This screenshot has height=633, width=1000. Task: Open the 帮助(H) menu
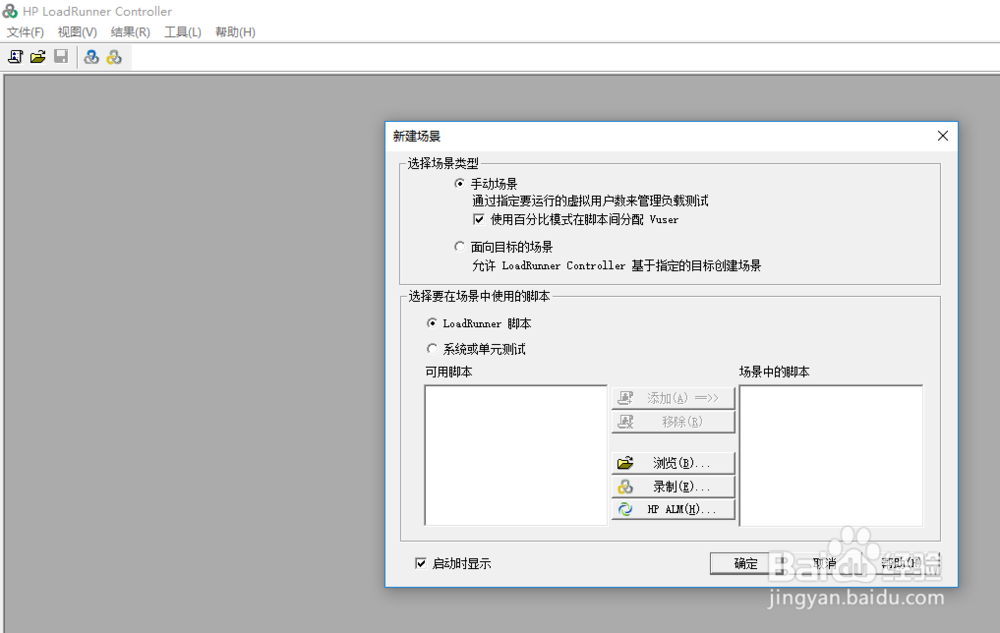coord(235,32)
